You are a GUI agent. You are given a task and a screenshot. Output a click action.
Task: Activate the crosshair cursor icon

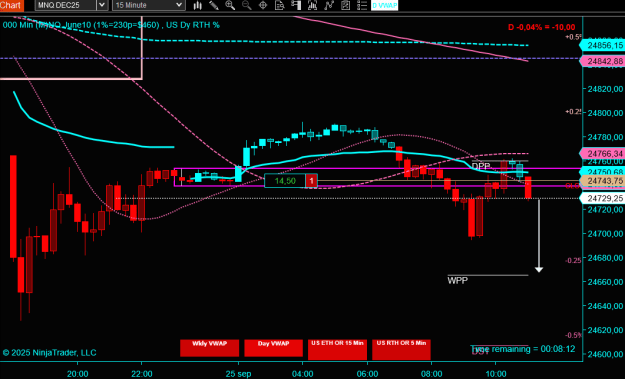263,5
